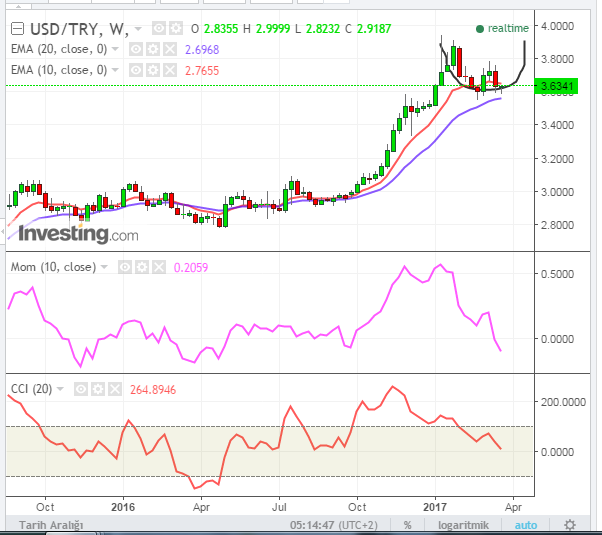Toggle visibility of Momentum indicator
The height and width of the screenshot is (535, 602).
125,267
